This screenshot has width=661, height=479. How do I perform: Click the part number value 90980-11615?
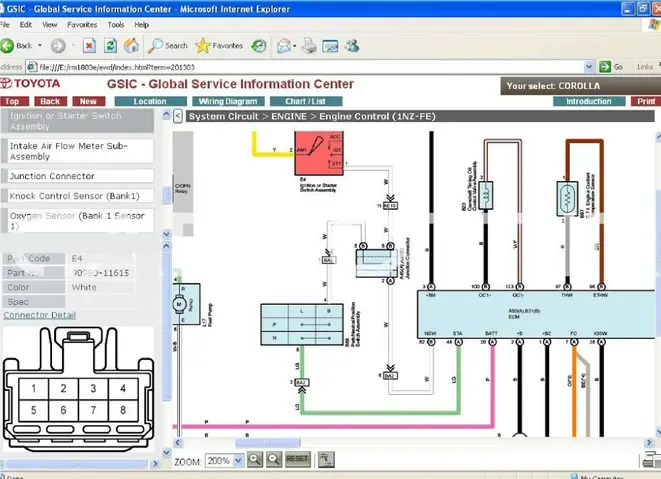click(x=101, y=273)
